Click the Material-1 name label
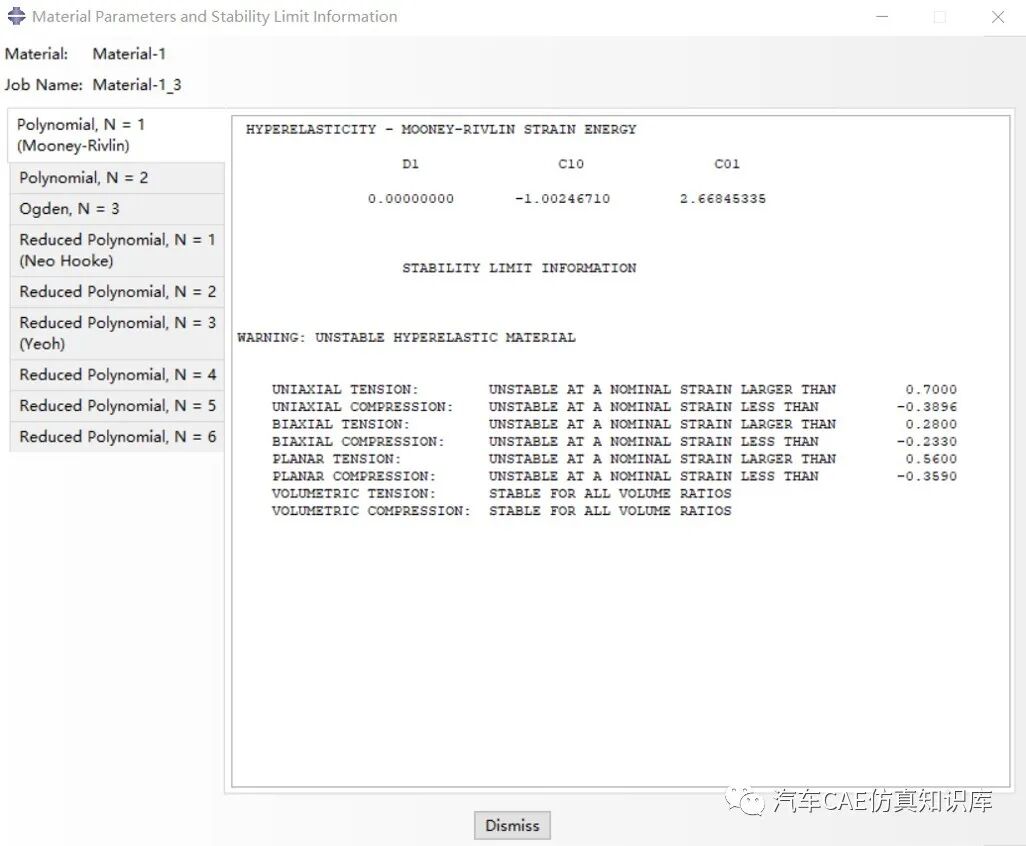The height and width of the screenshot is (846, 1026). [x=128, y=54]
